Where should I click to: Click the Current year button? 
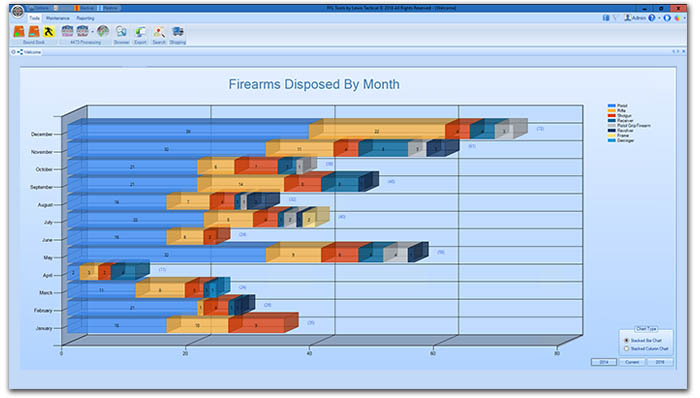coord(632,362)
